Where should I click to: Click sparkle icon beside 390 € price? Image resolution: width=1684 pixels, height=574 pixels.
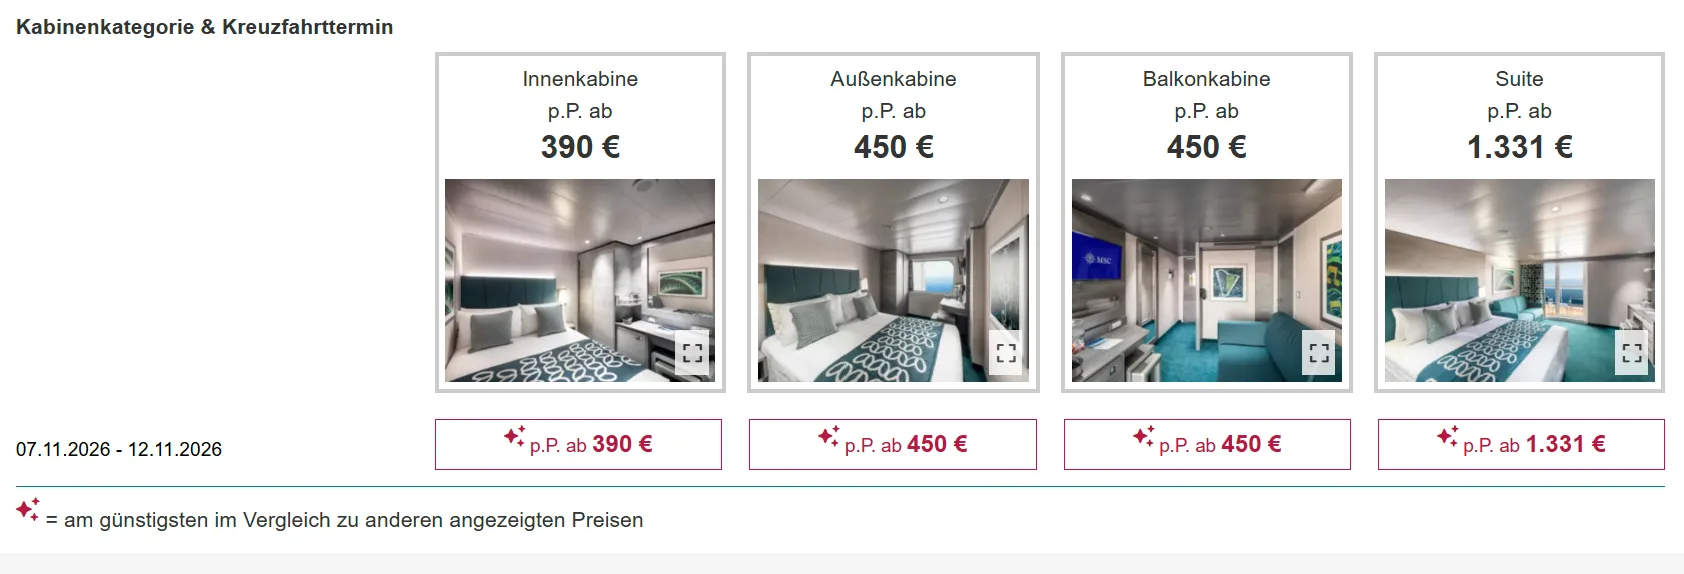point(514,436)
